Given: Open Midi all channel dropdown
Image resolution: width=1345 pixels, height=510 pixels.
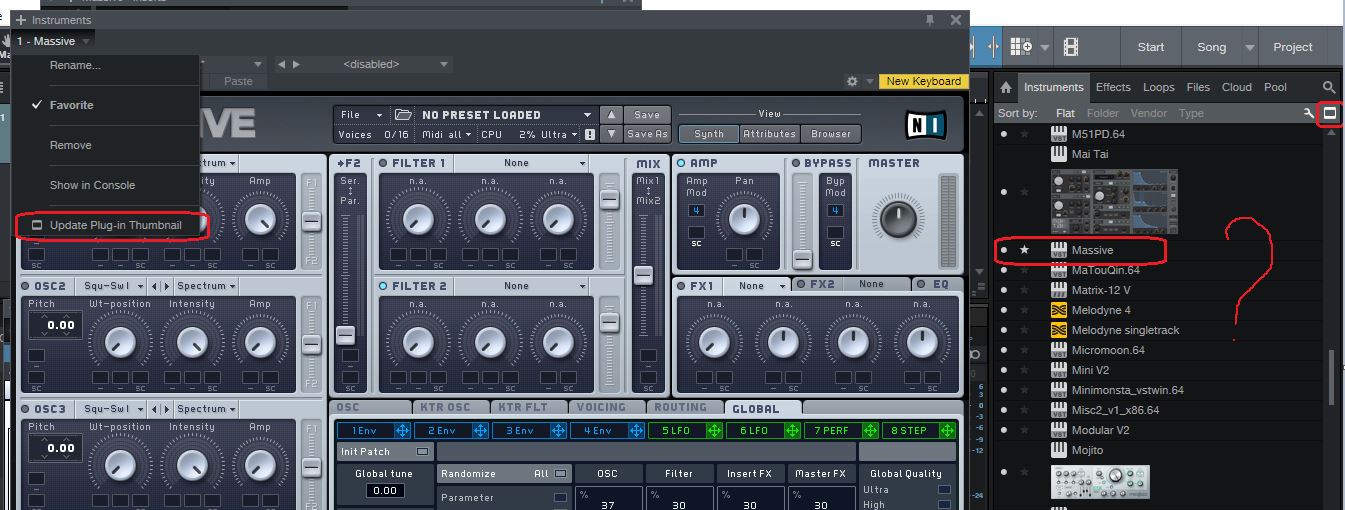Looking at the screenshot, I should click(446, 134).
